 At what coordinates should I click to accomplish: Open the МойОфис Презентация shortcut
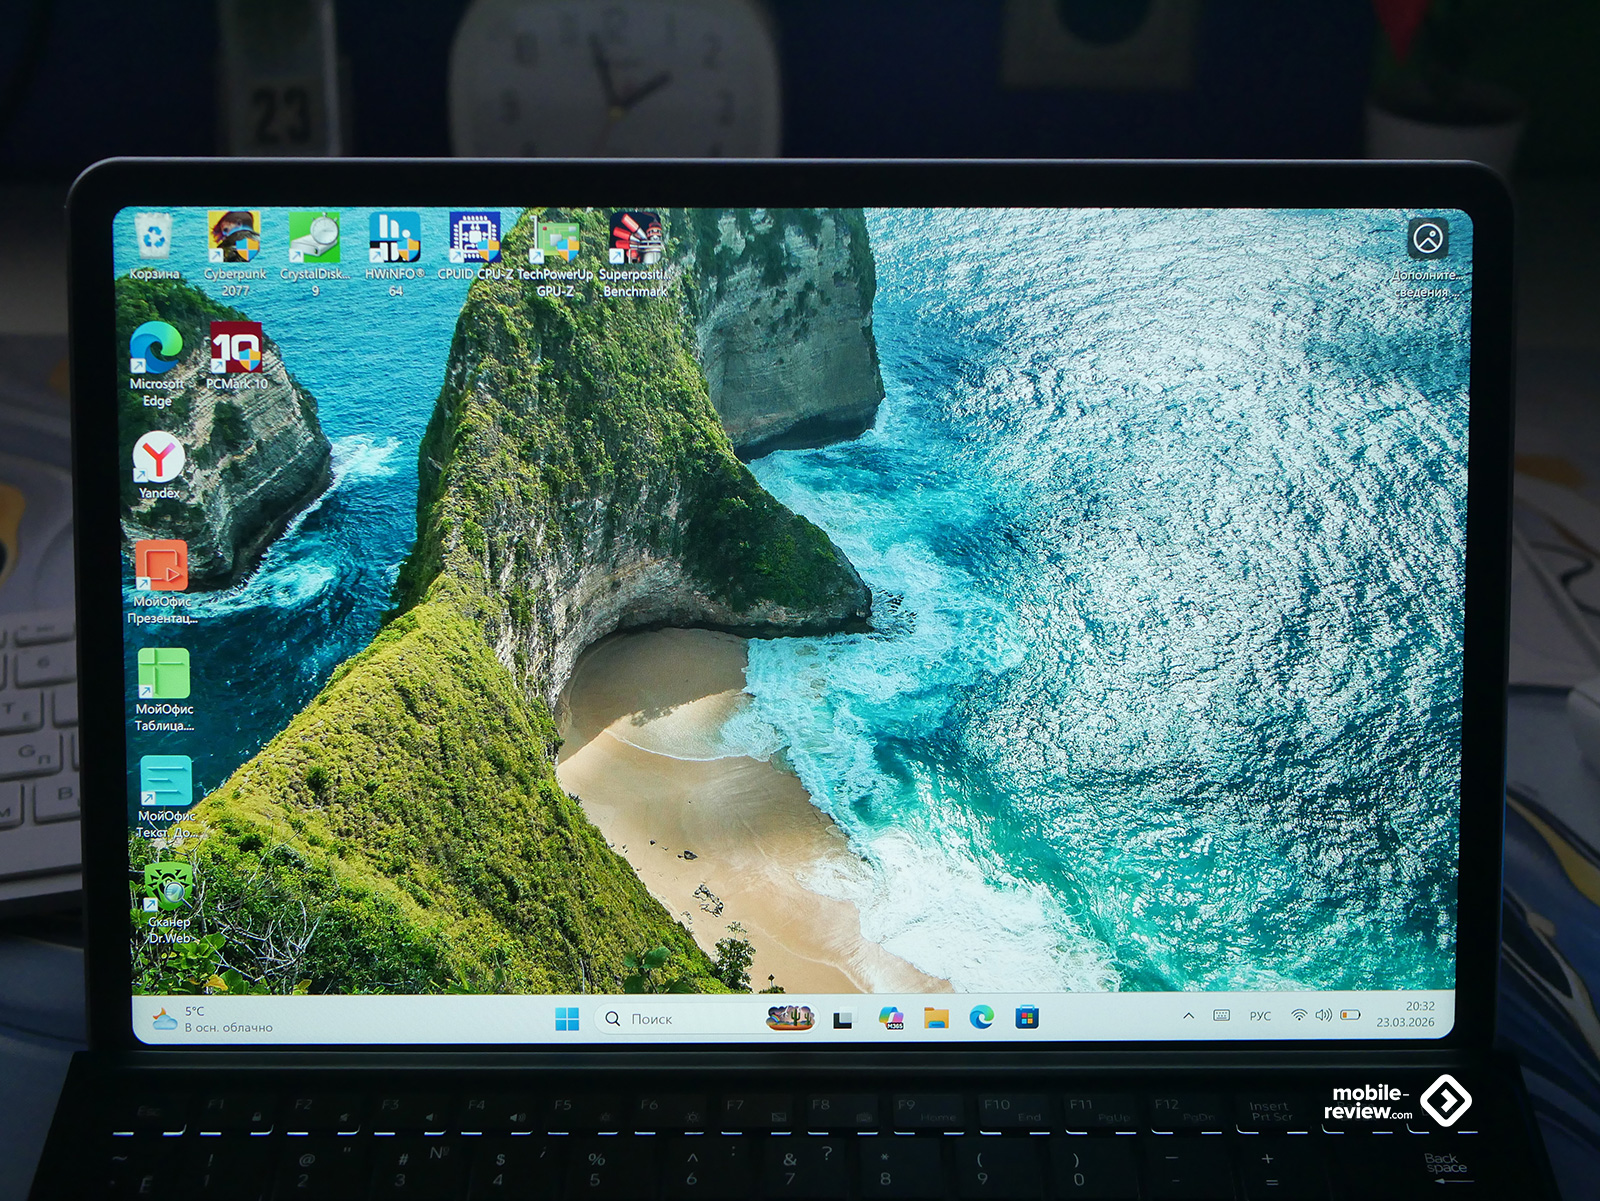click(x=162, y=566)
